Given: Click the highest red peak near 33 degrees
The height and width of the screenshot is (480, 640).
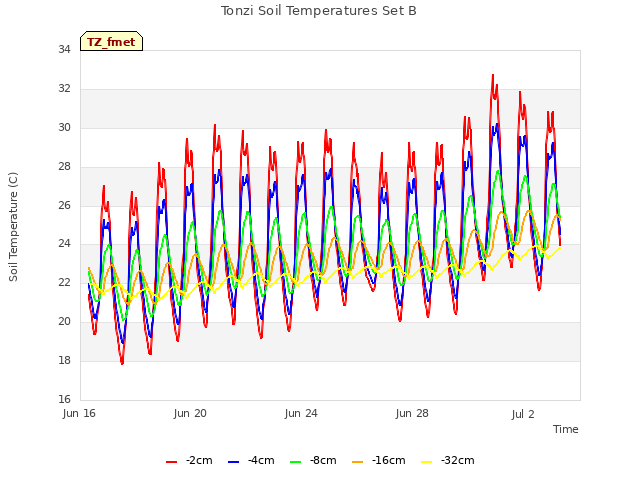Looking at the screenshot, I should (x=493, y=76).
